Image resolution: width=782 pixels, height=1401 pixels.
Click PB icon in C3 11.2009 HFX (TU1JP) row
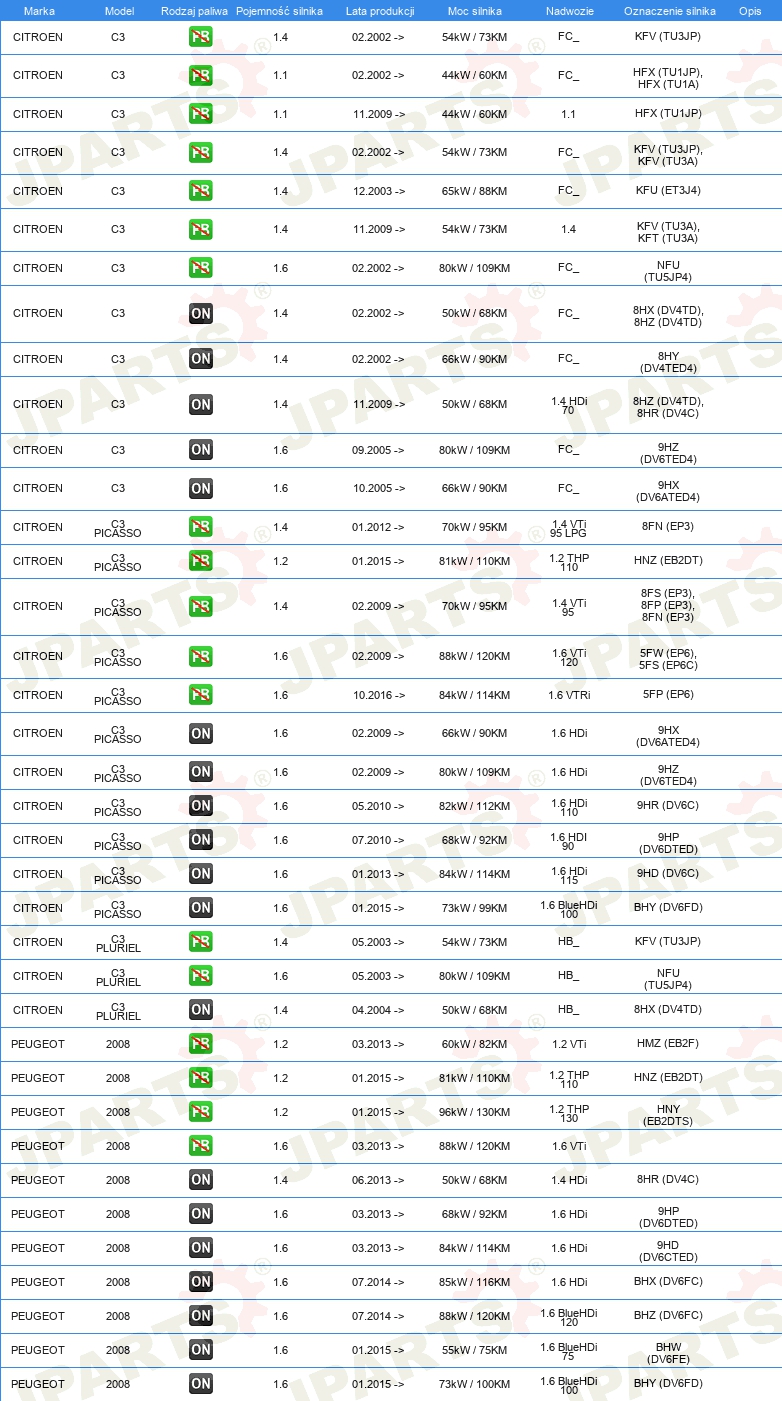click(201, 114)
